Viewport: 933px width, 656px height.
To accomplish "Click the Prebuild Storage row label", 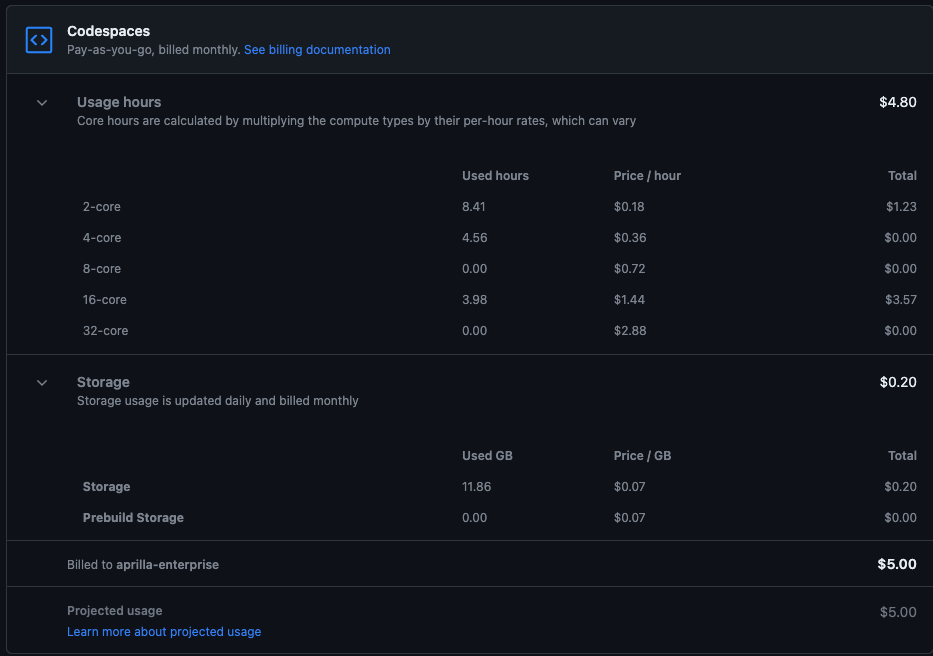I will coord(133,518).
